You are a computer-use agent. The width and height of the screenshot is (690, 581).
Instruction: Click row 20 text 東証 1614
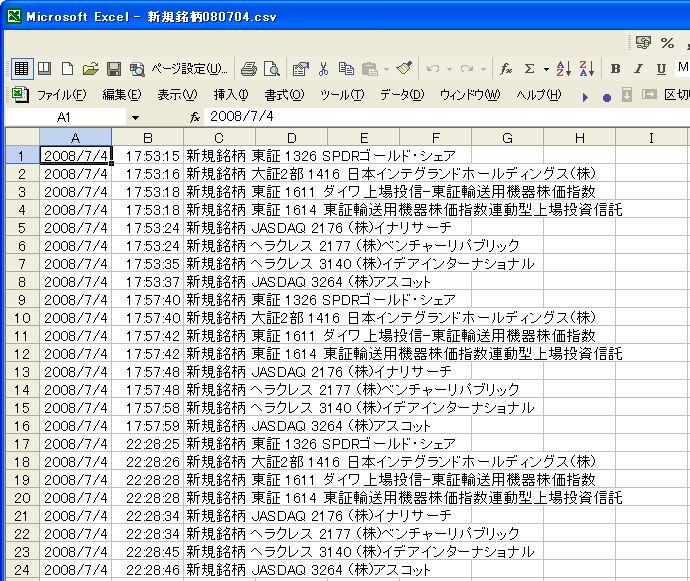284,498
